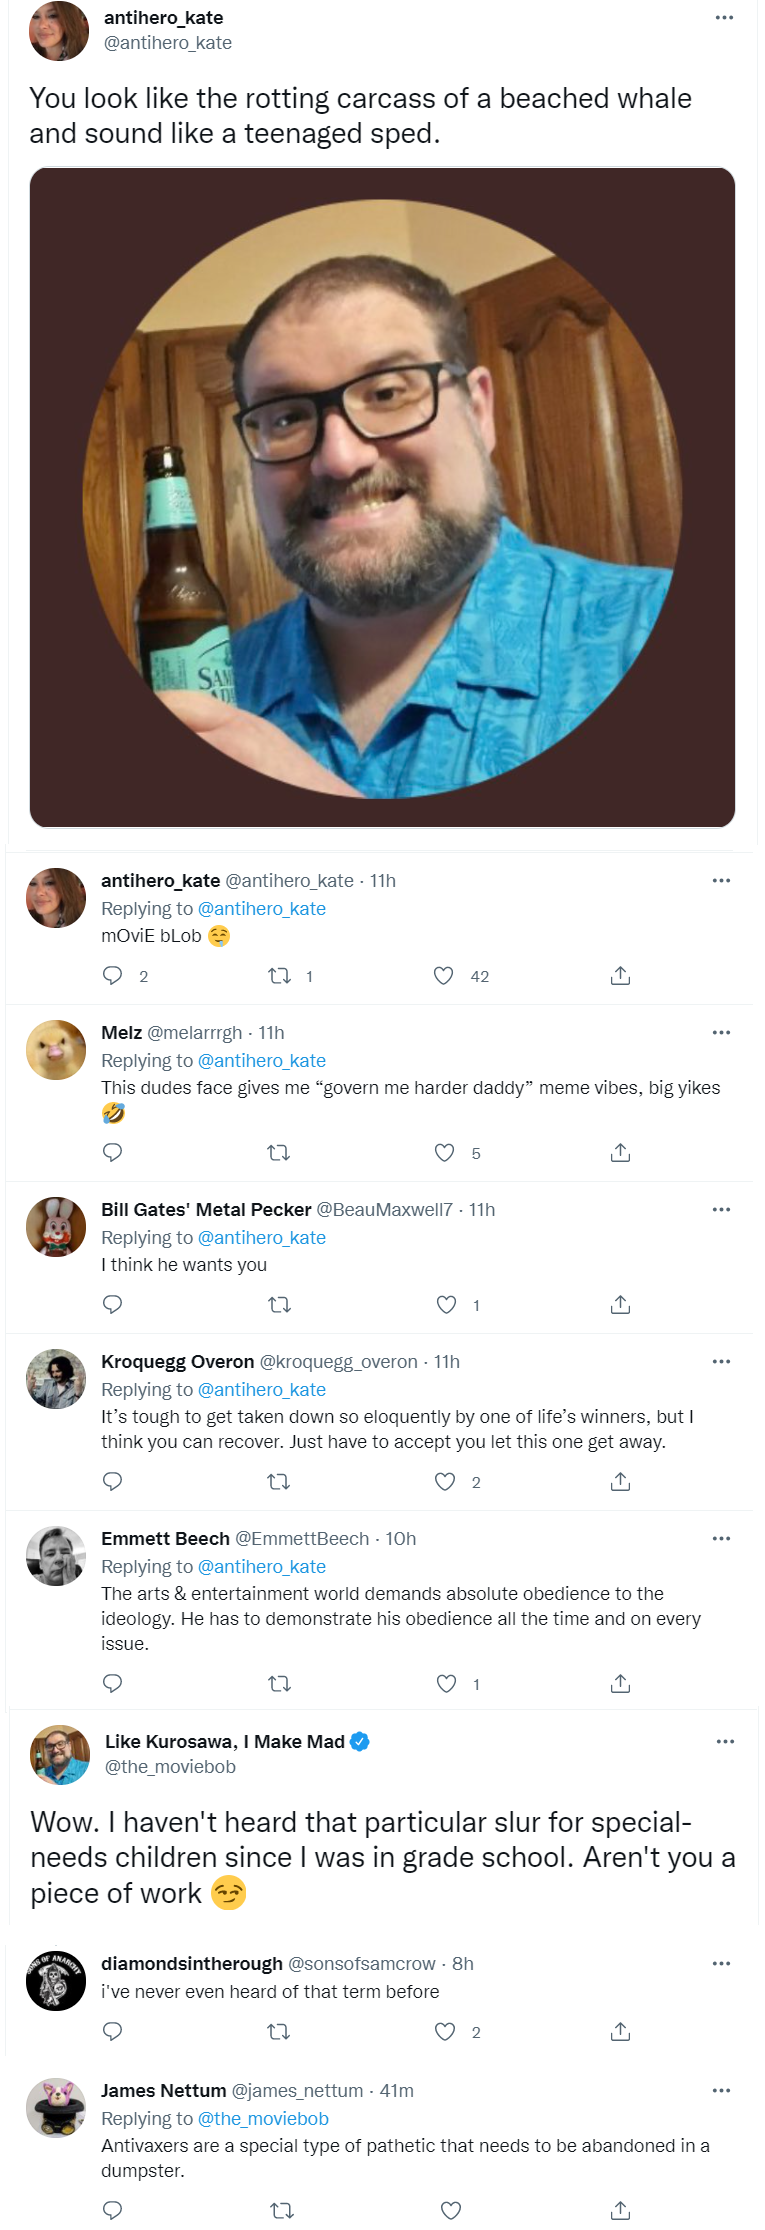This screenshot has width=765, height=2230.
Task: Share Kroquegg Overon's reply
Action: (x=620, y=1482)
